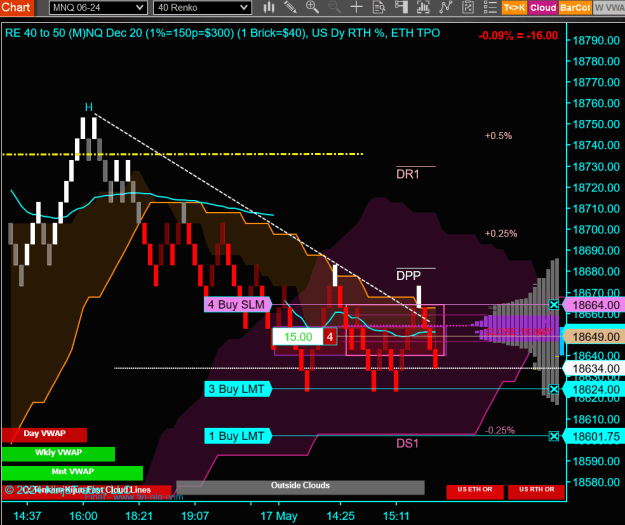625x525 pixels.
Task: Click the 15:11 time axis label
Action: tap(396, 516)
